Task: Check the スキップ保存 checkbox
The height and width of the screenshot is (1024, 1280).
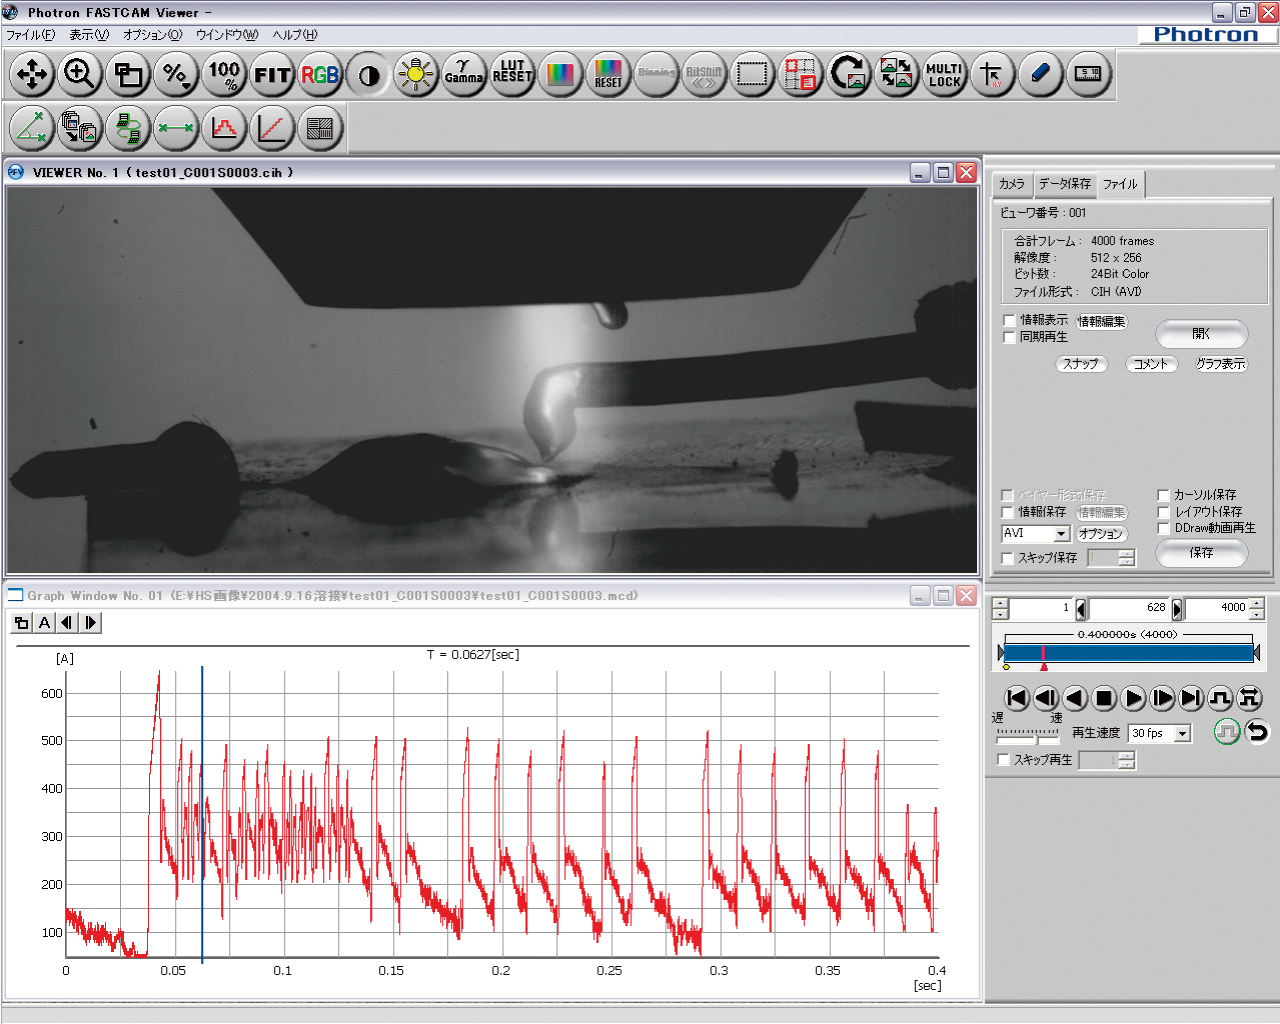Action: click(x=1007, y=558)
